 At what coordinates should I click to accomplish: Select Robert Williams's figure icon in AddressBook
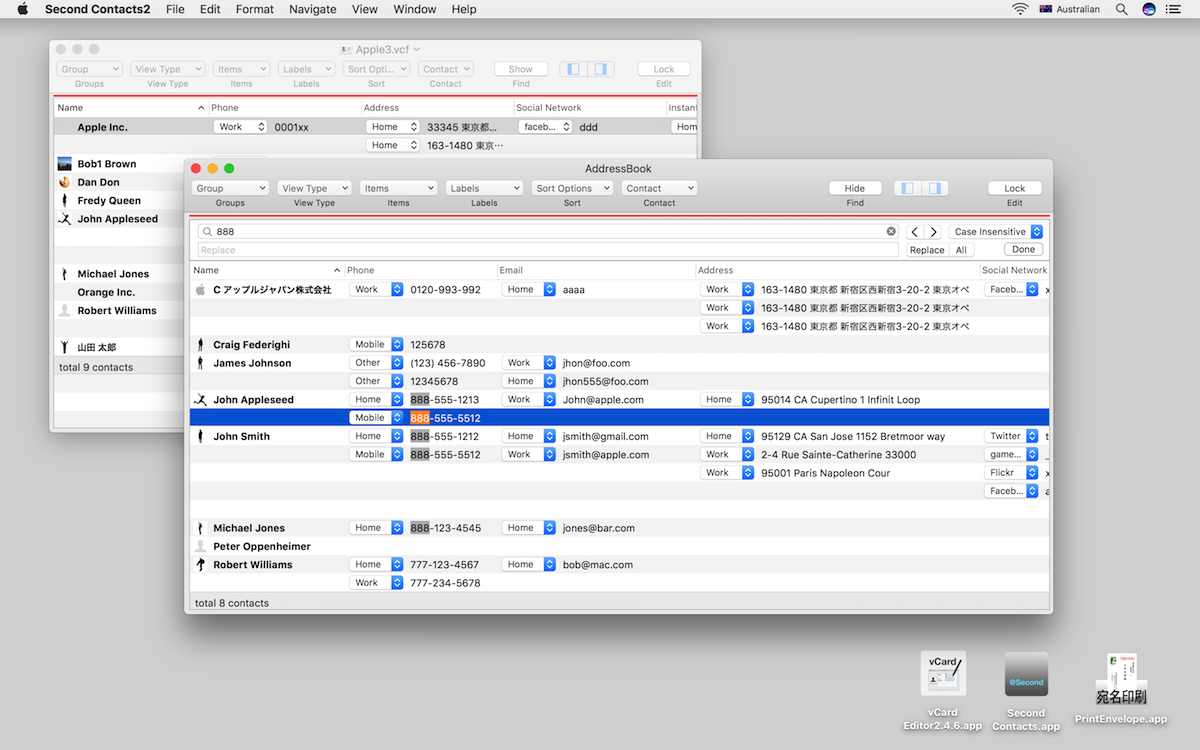pos(200,565)
